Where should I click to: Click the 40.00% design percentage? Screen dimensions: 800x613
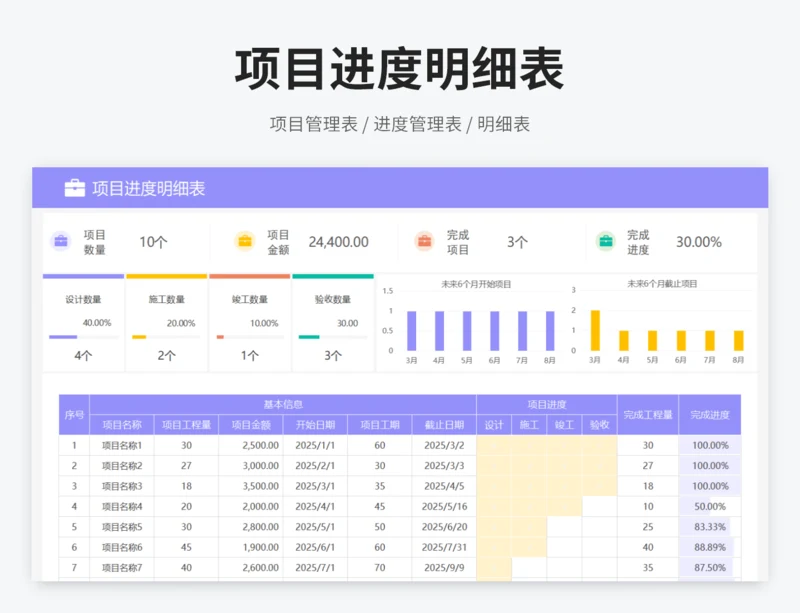[97, 323]
